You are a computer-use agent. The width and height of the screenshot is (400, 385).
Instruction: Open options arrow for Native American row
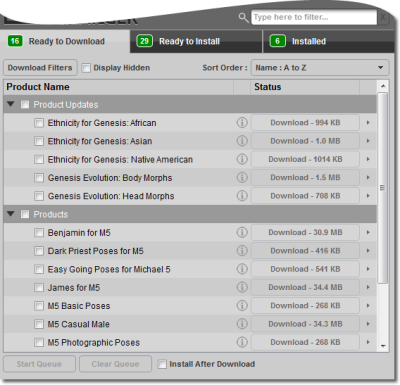pyautogui.click(x=368, y=159)
